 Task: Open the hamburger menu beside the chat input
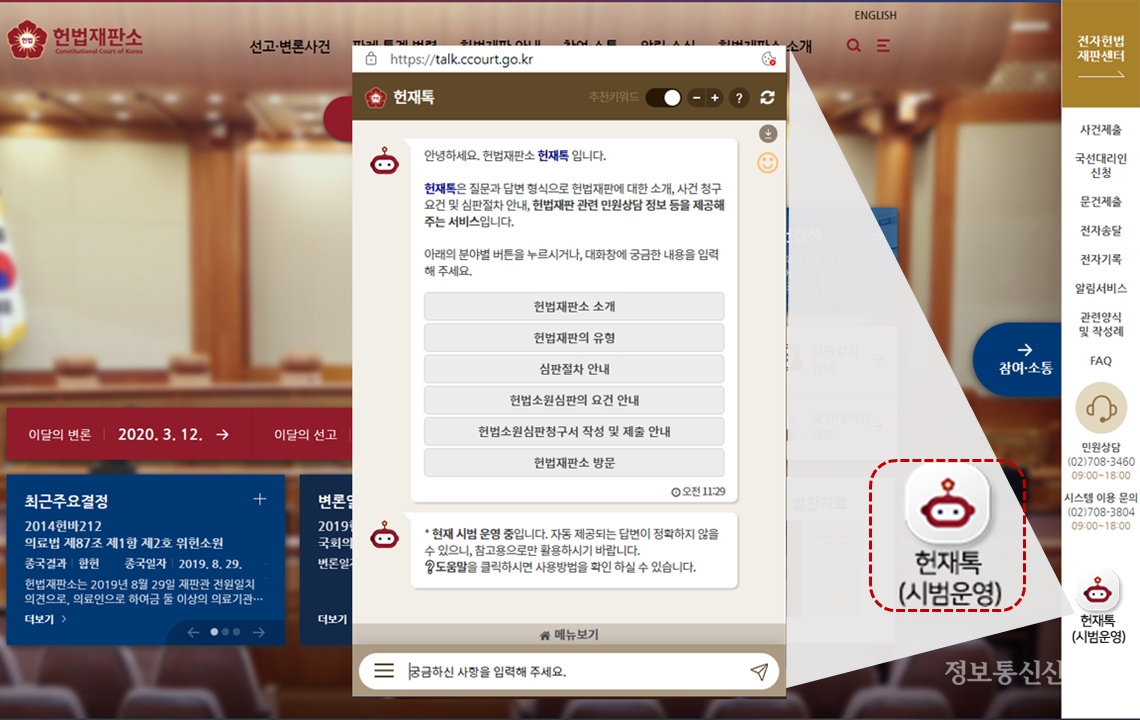pyautogui.click(x=384, y=672)
